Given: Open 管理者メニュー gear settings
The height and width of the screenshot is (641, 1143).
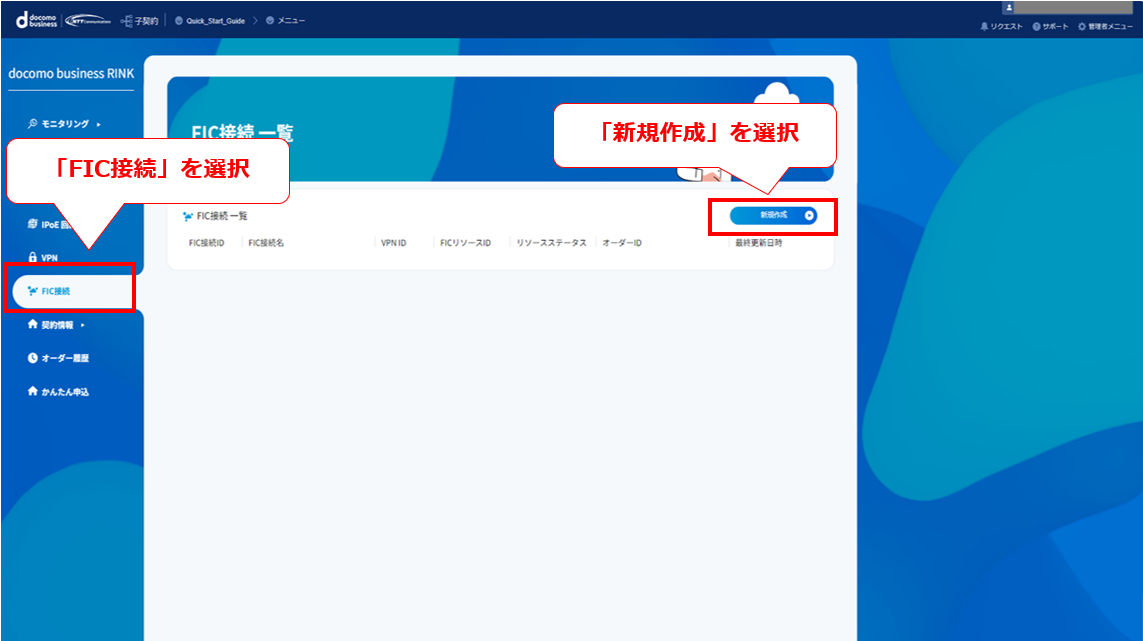Looking at the screenshot, I should point(1082,26).
